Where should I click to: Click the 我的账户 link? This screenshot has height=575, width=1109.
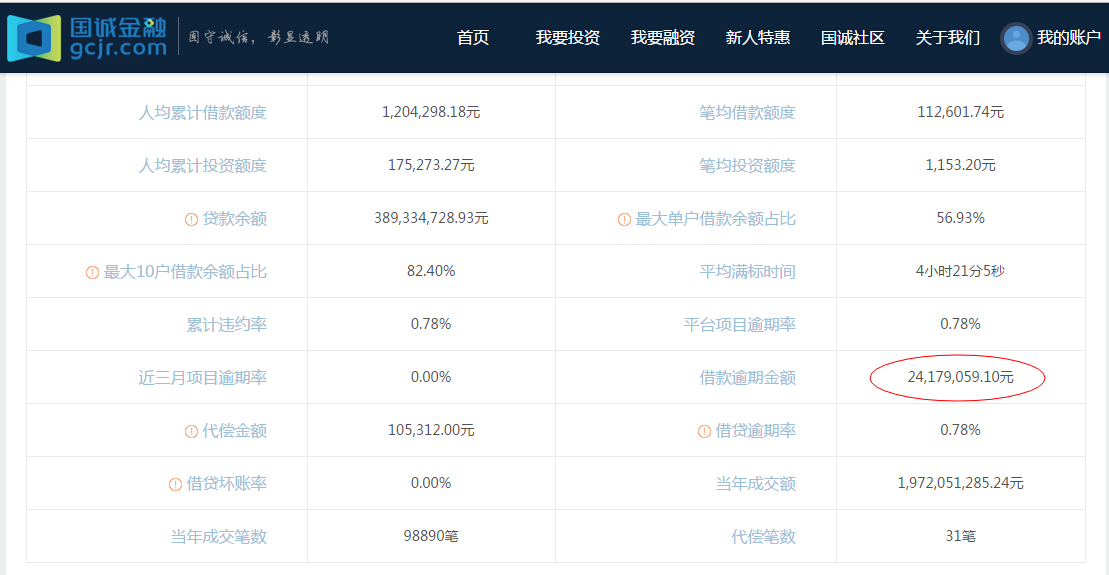pos(1068,38)
